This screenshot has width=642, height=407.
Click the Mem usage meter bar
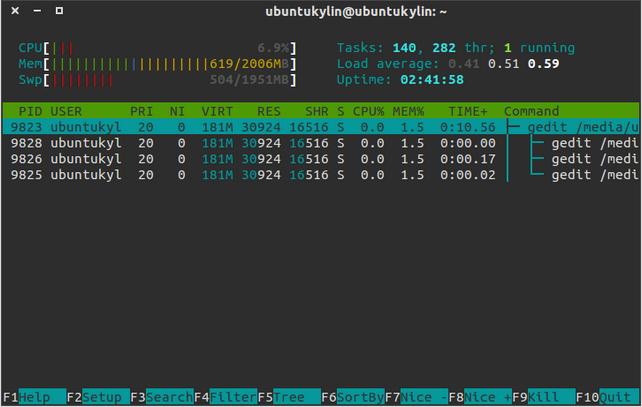click(x=157, y=64)
